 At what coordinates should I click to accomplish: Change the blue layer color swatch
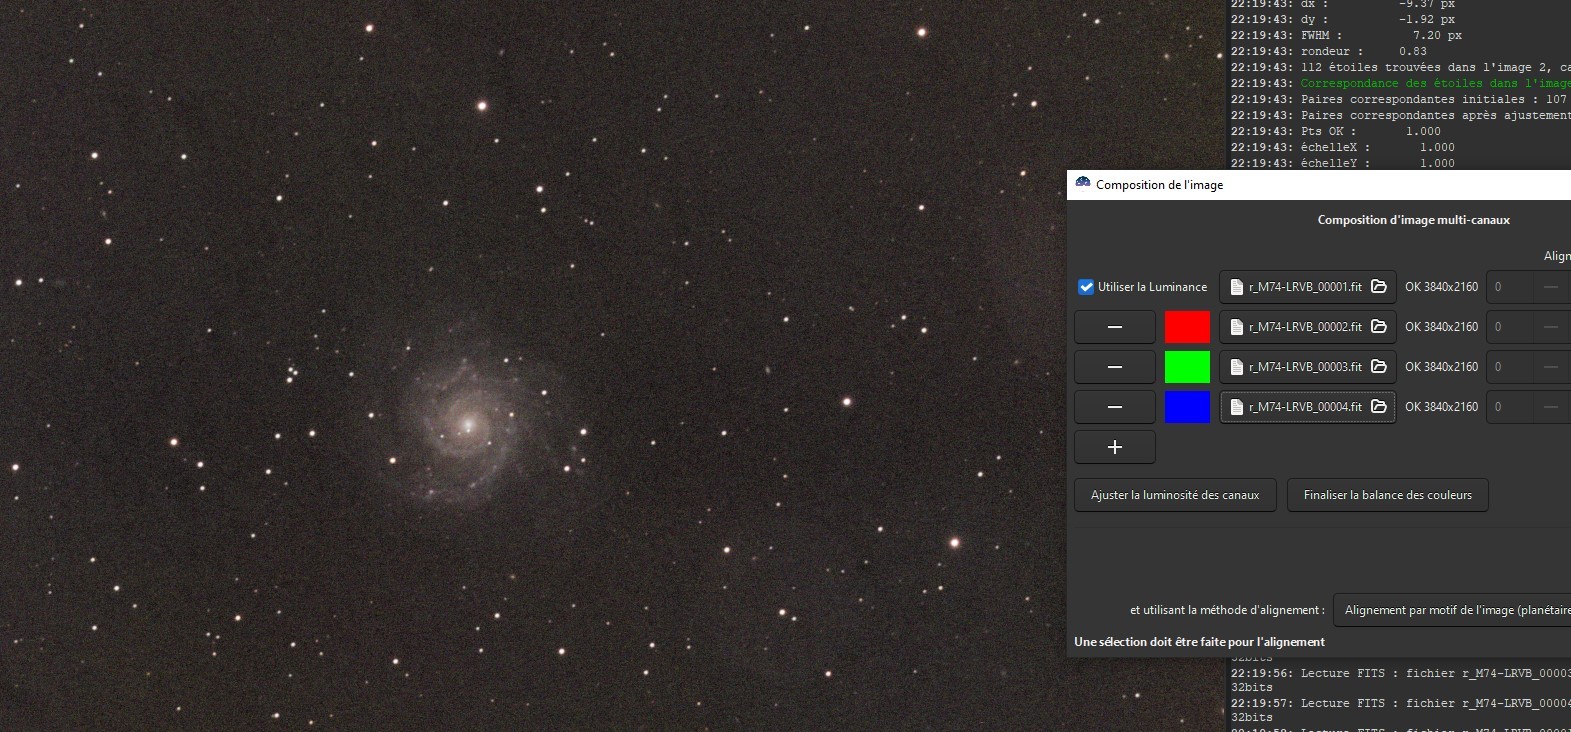1187,407
